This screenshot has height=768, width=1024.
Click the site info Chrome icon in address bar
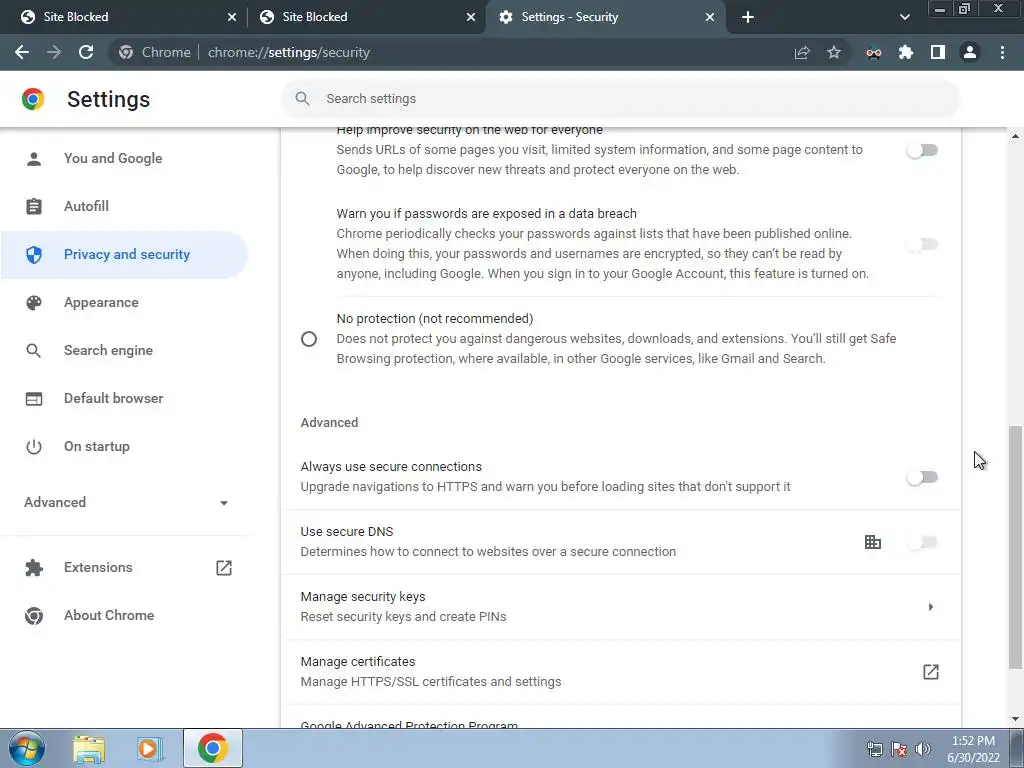(x=126, y=52)
